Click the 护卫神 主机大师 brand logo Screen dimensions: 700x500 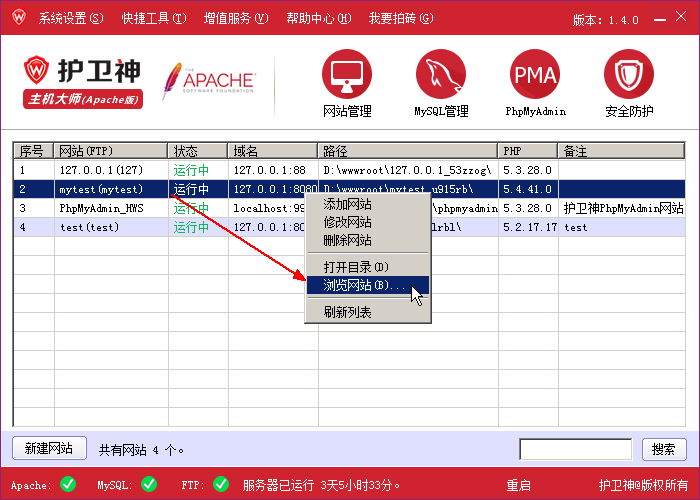[83, 82]
